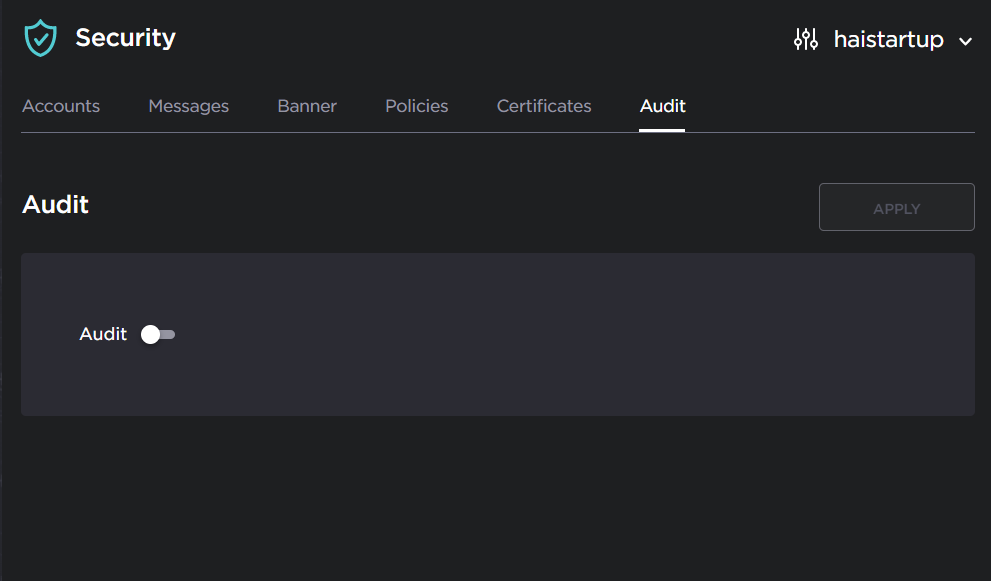Click the settings sliders icon beside haistartup
This screenshot has height=581, width=991.
pyautogui.click(x=805, y=40)
